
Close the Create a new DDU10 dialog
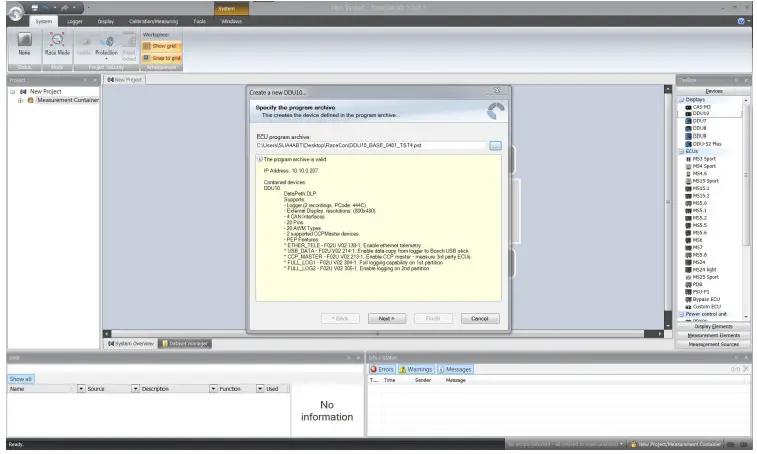[497, 91]
